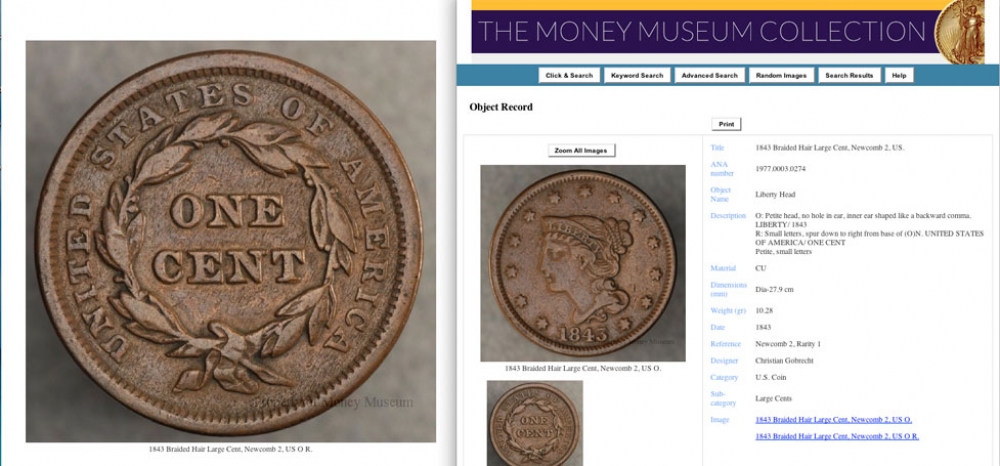Image resolution: width=1000 pixels, height=466 pixels.
Task: Open the 1843 coin obverse thumbnail
Action: [583, 263]
